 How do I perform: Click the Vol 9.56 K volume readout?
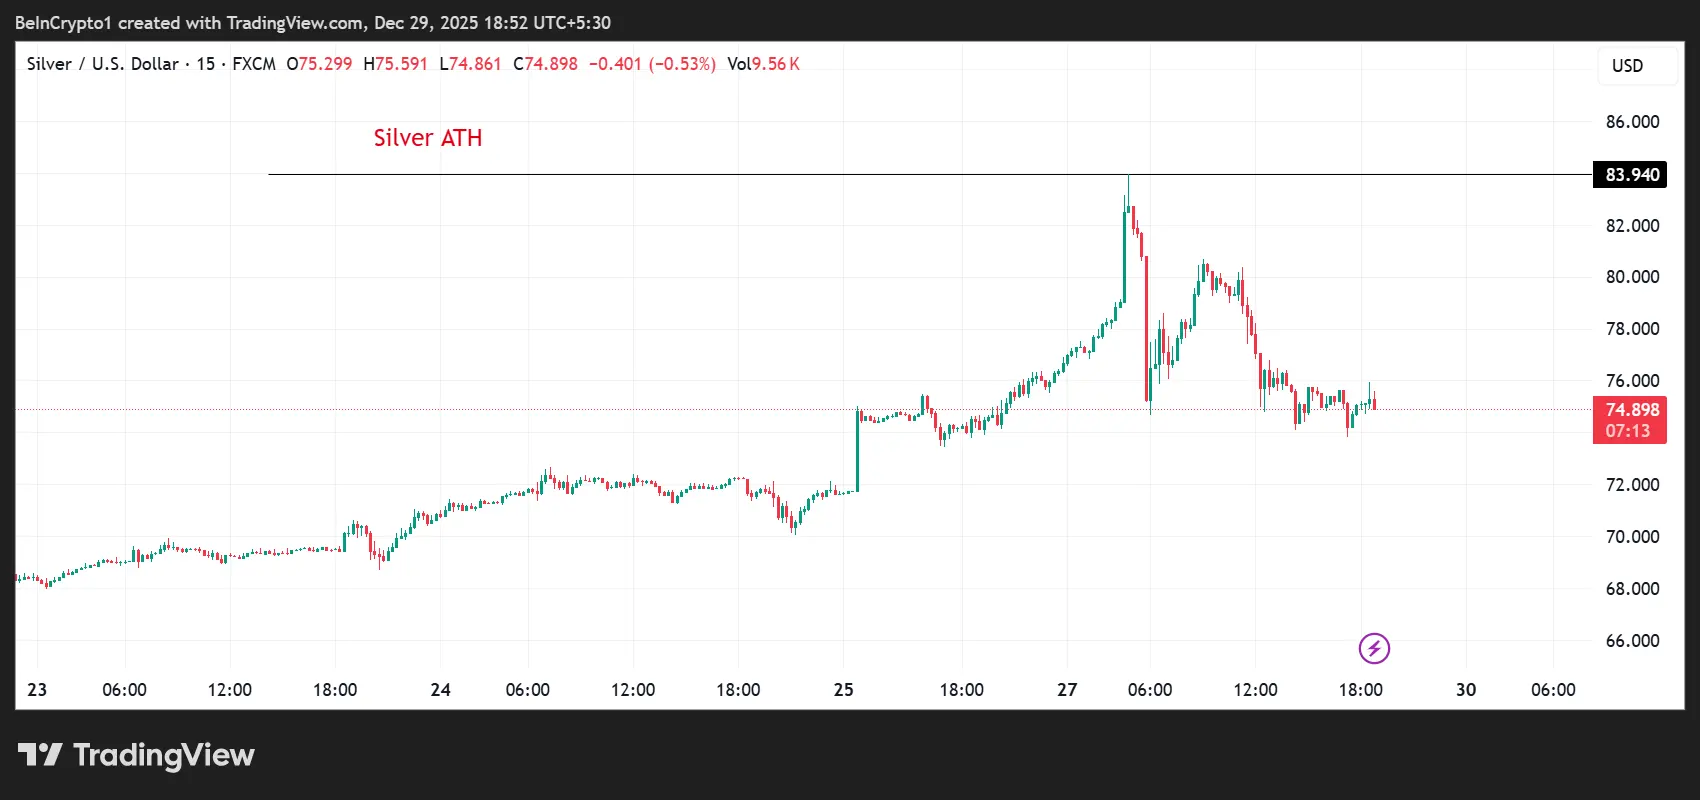(763, 64)
